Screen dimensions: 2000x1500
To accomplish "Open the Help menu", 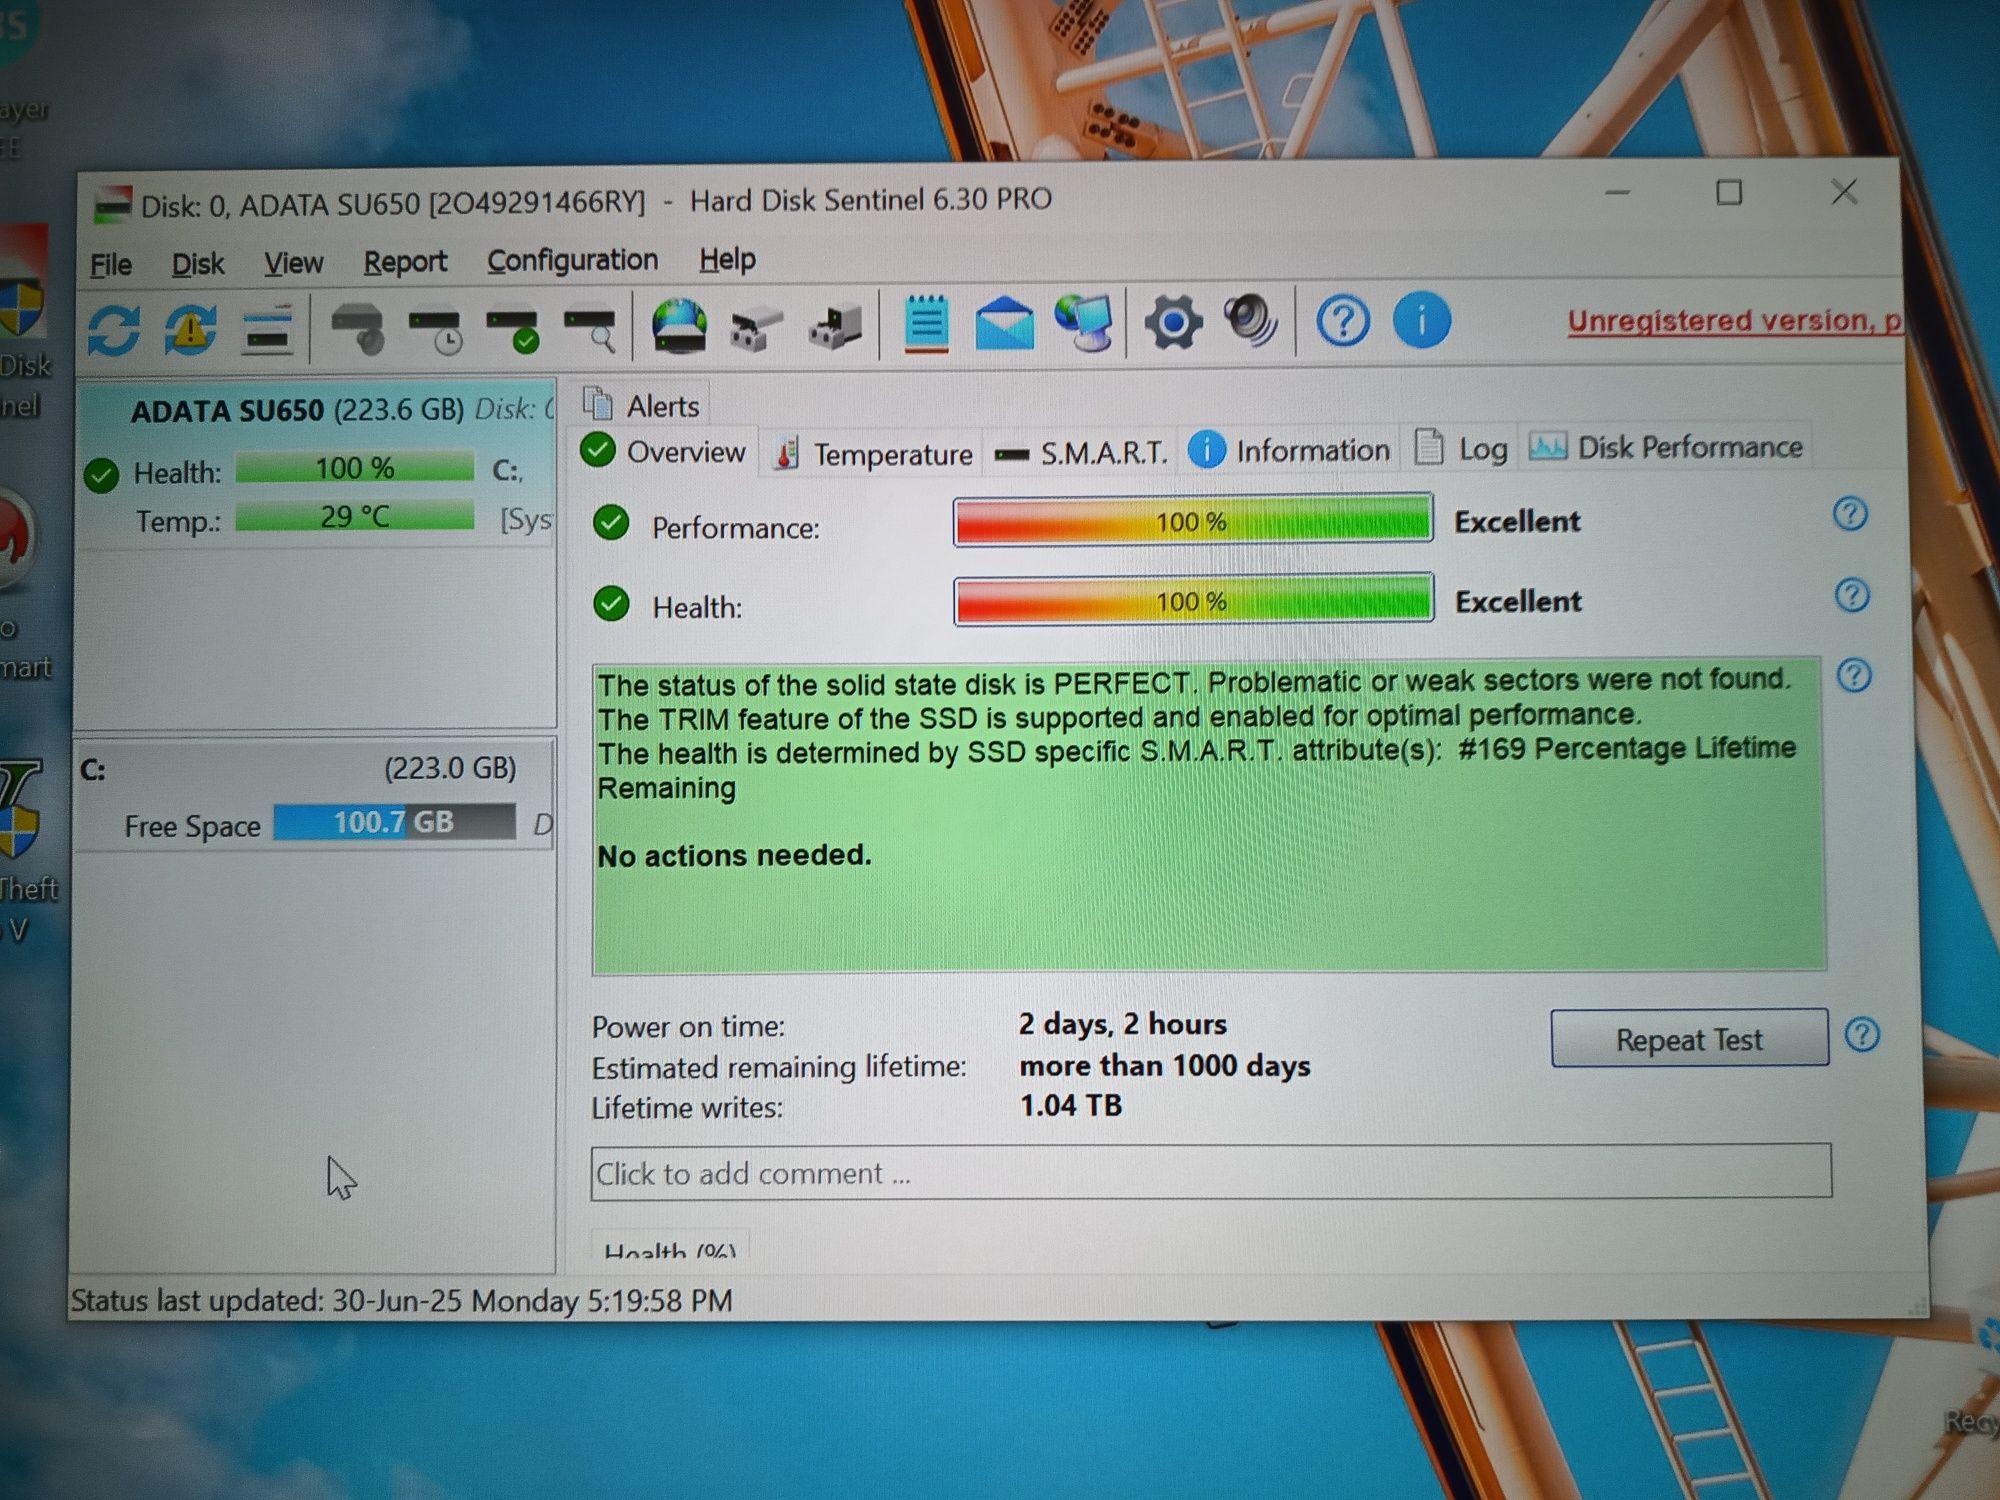I will click(x=727, y=259).
